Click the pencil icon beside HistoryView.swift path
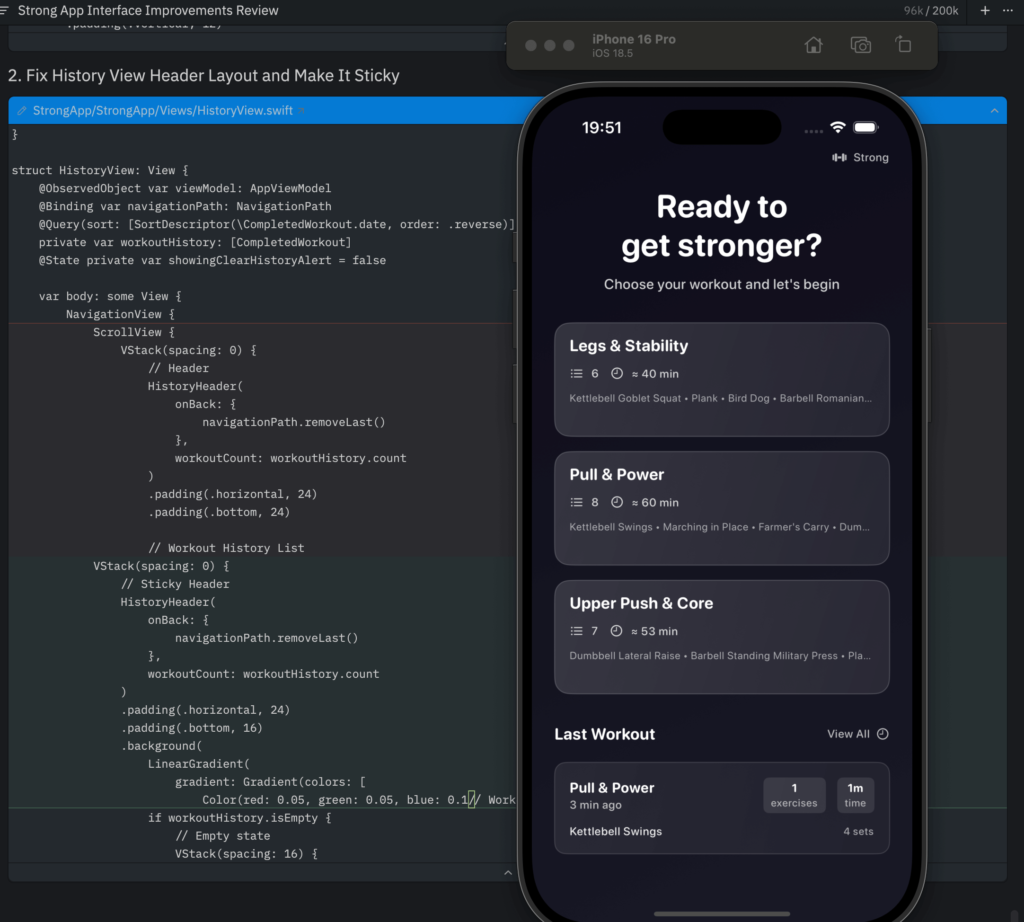The height and width of the screenshot is (922, 1024). pyautogui.click(x=22, y=111)
